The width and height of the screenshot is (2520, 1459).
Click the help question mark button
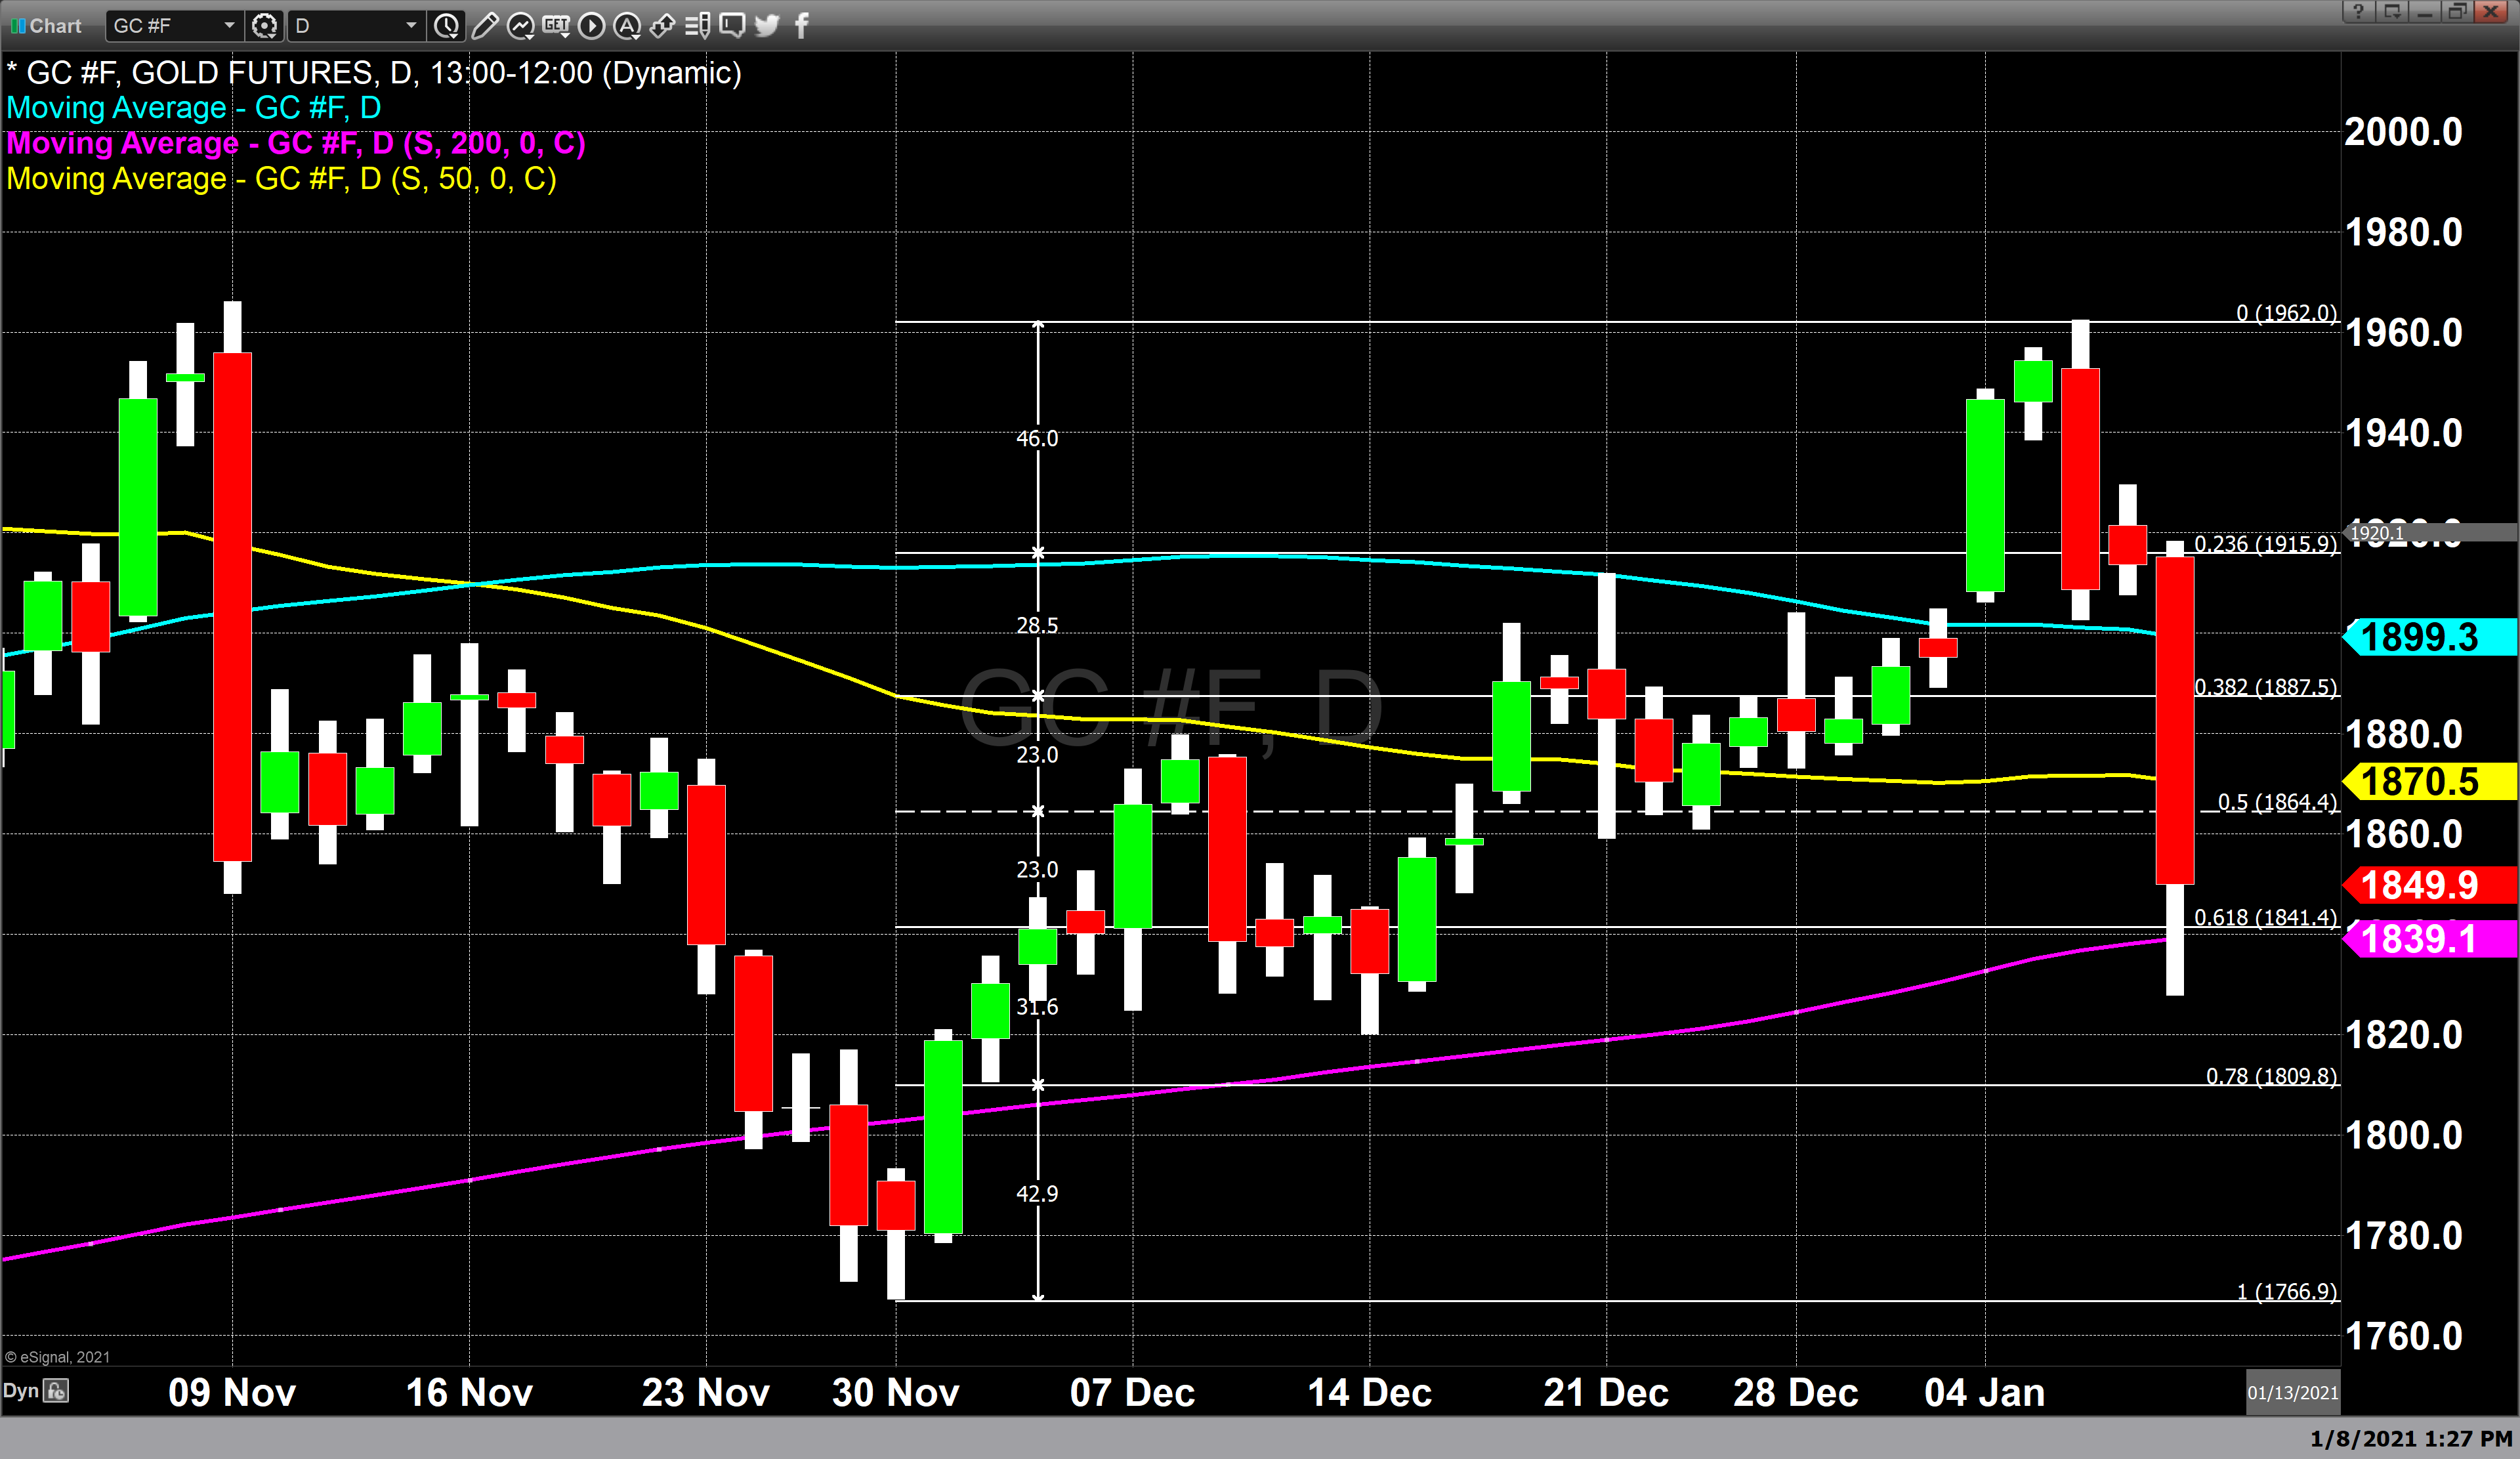[x=2358, y=12]
